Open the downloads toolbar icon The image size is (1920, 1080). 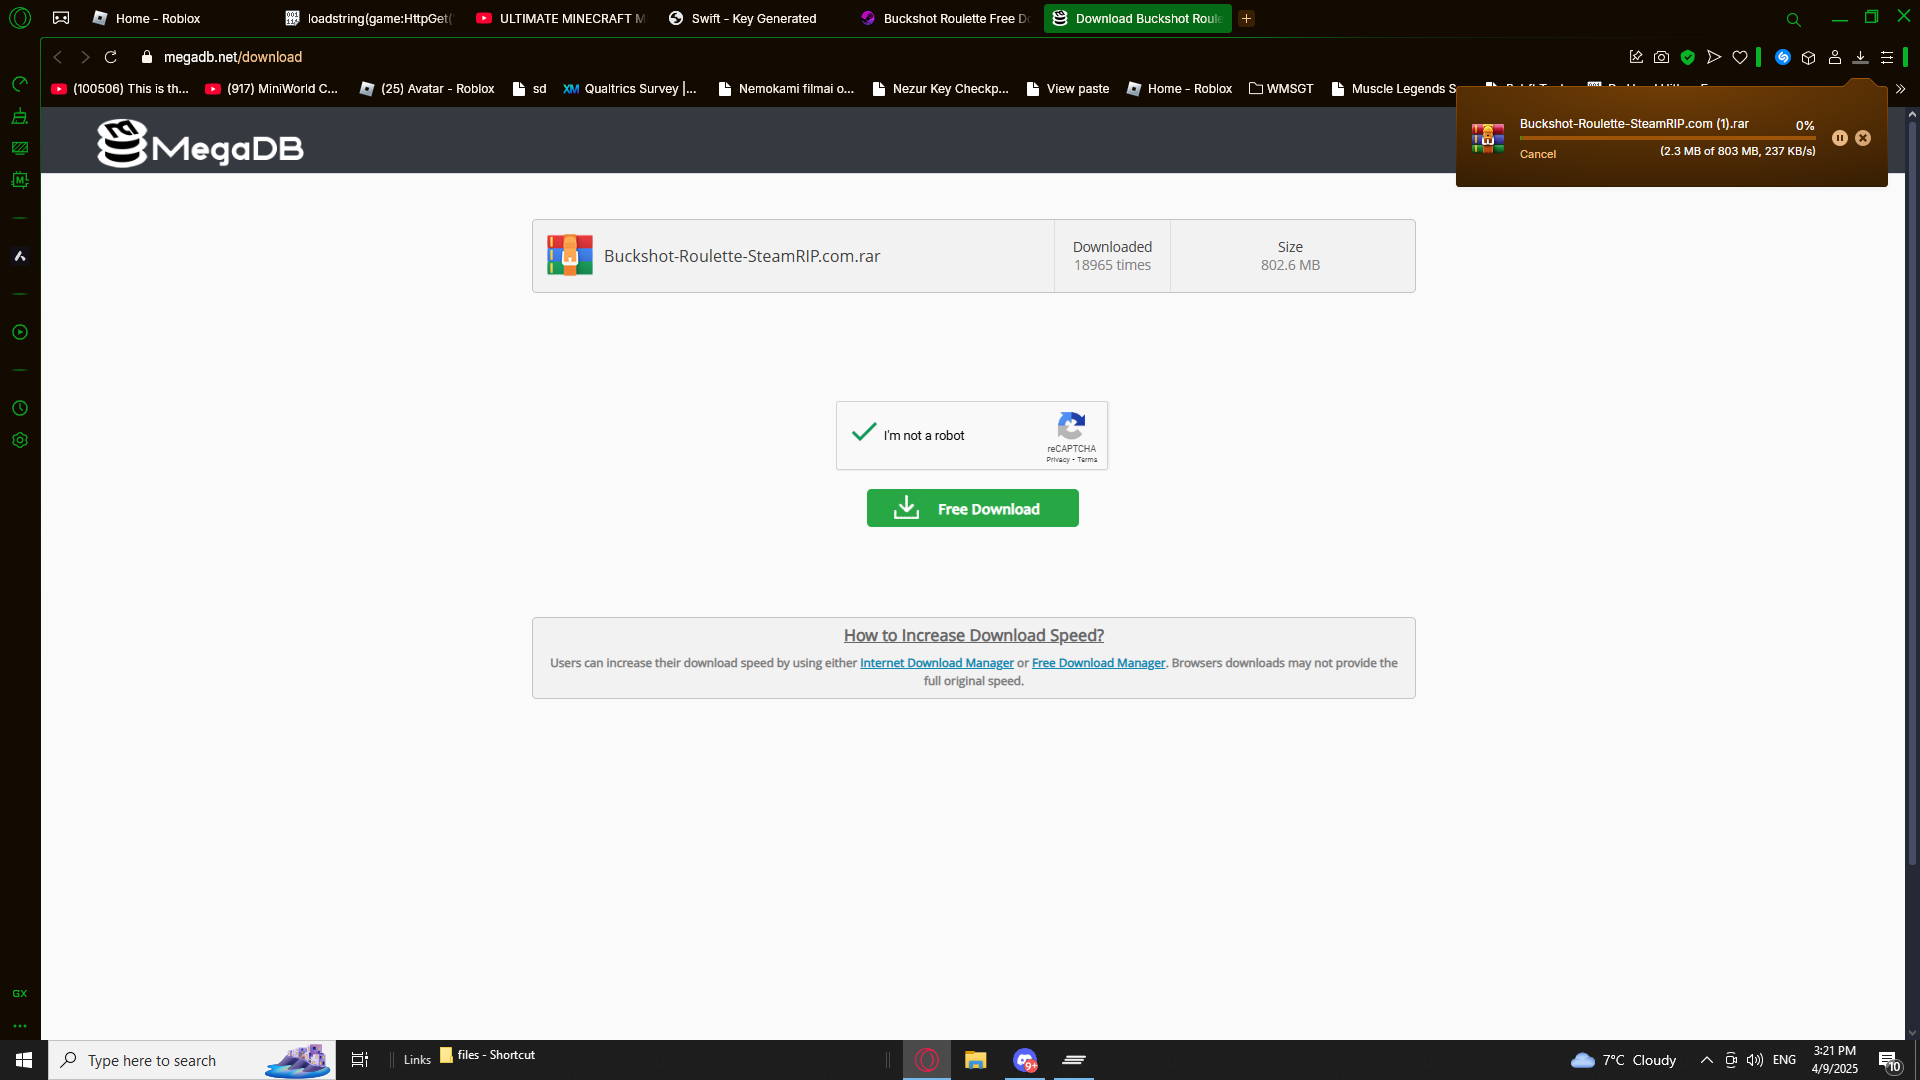pos(1861,57)
